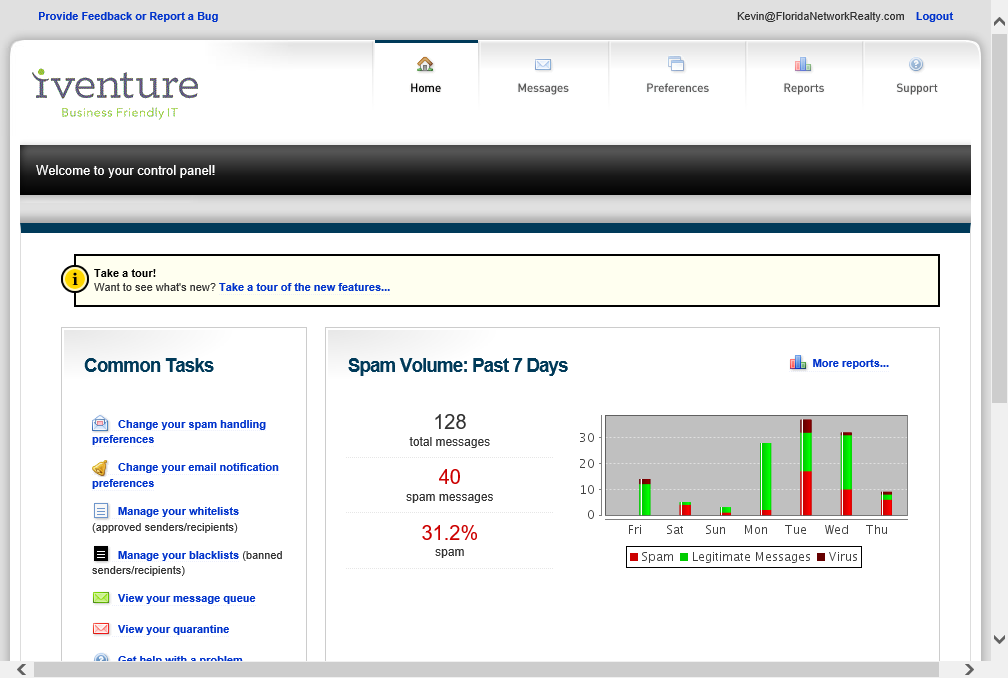1008x678 pixels.
Task: Log out using the Logout link
Action: pos(934,16)
